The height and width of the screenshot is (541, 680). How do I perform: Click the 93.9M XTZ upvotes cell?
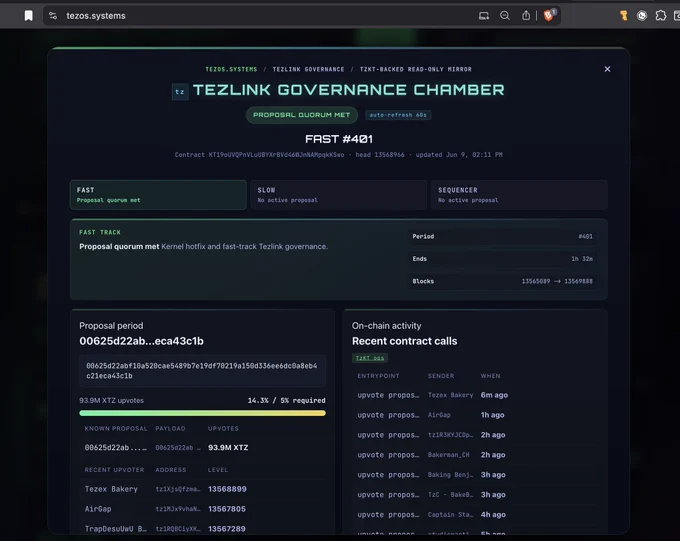228,448
